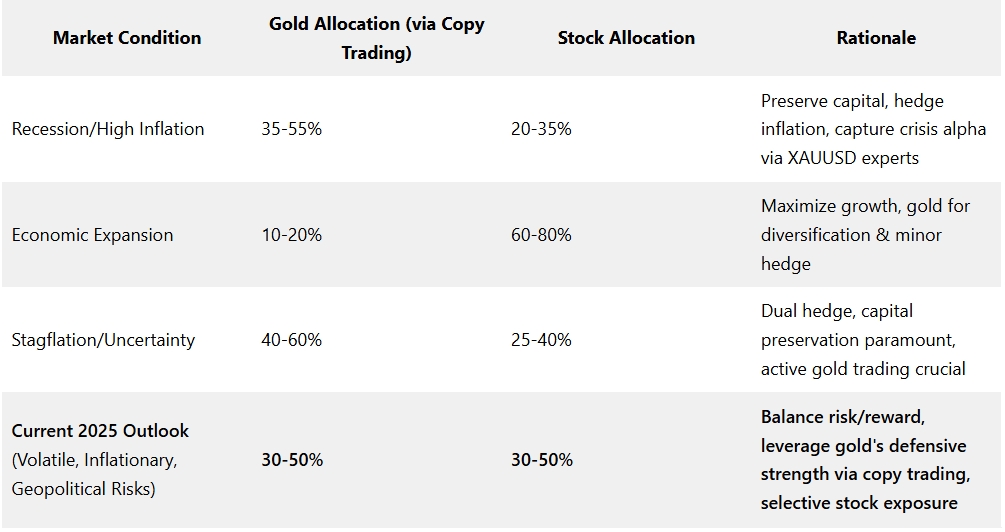Click the 40-60% gold allocation cell
This screenshot has width=1005, height=532.
pos(291,340)
